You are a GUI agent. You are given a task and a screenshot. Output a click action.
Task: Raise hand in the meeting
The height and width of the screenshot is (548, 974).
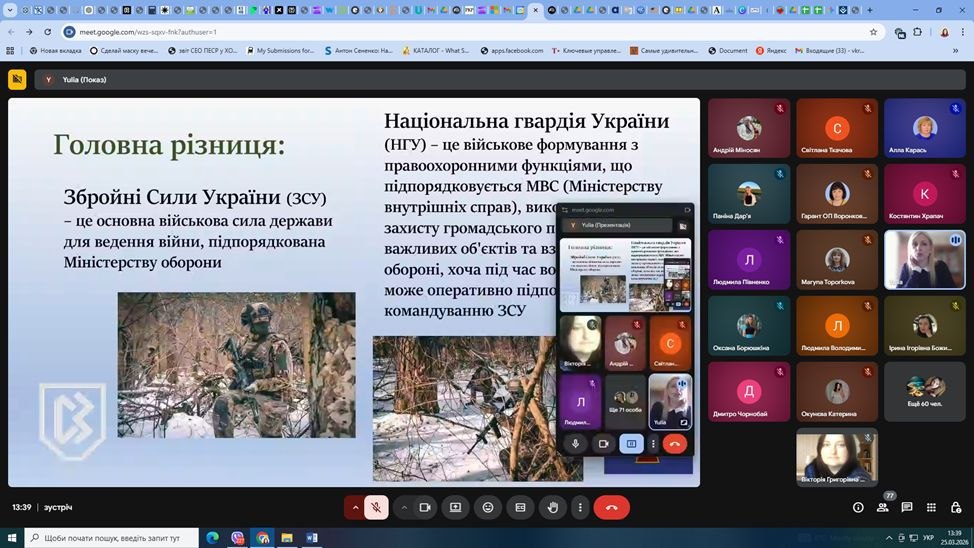552,507
